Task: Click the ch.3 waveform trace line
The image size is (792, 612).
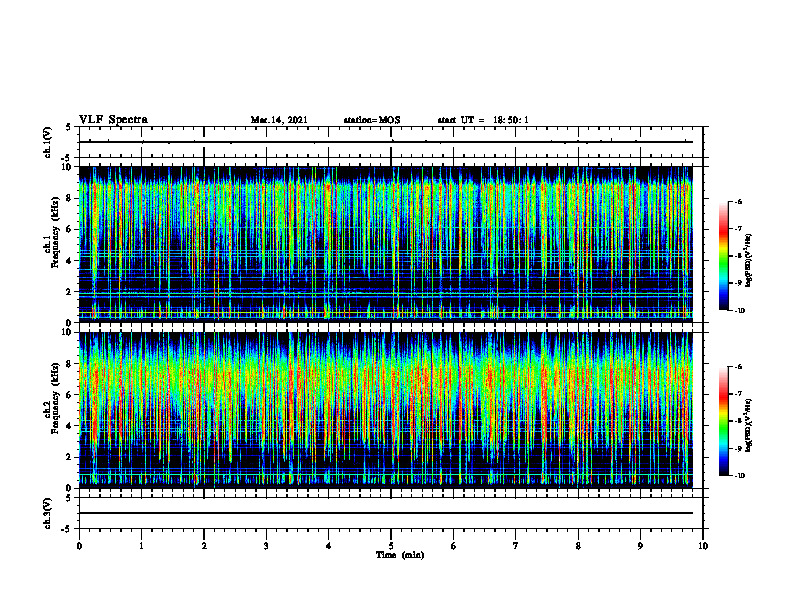Action: (x=386, y=513)
